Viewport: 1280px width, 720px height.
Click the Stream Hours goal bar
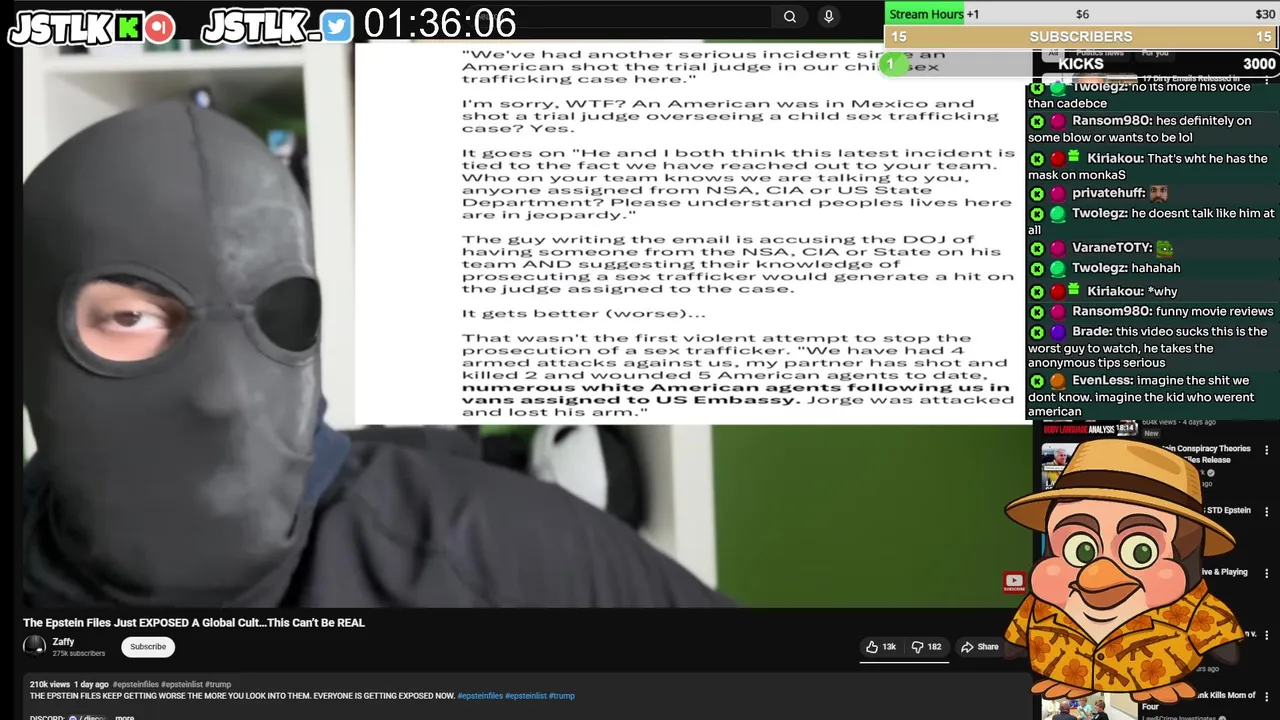coord(1082,14)
